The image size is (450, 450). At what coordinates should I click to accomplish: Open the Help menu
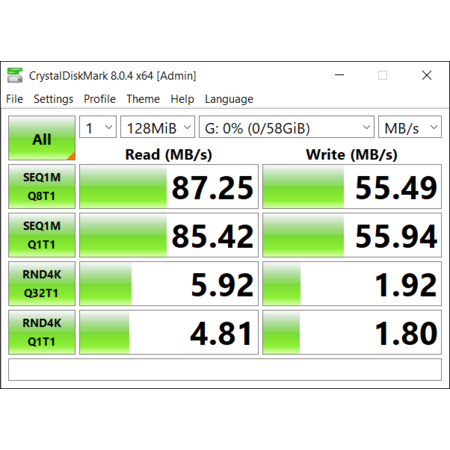(182, 99)
